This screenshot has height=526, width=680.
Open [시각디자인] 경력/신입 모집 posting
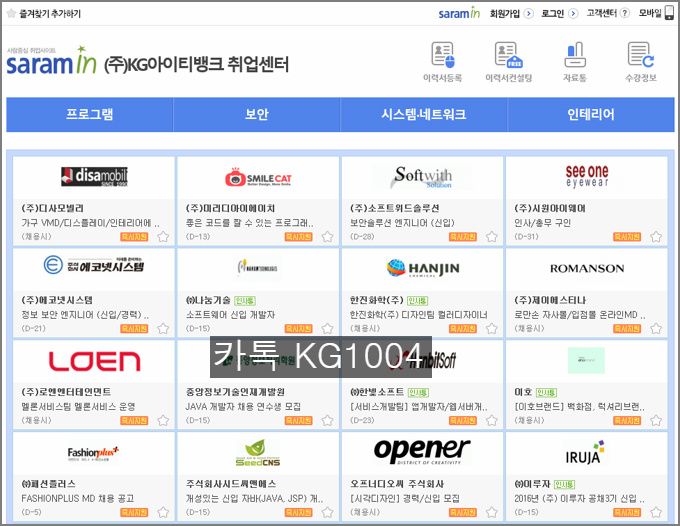(405, 499)
